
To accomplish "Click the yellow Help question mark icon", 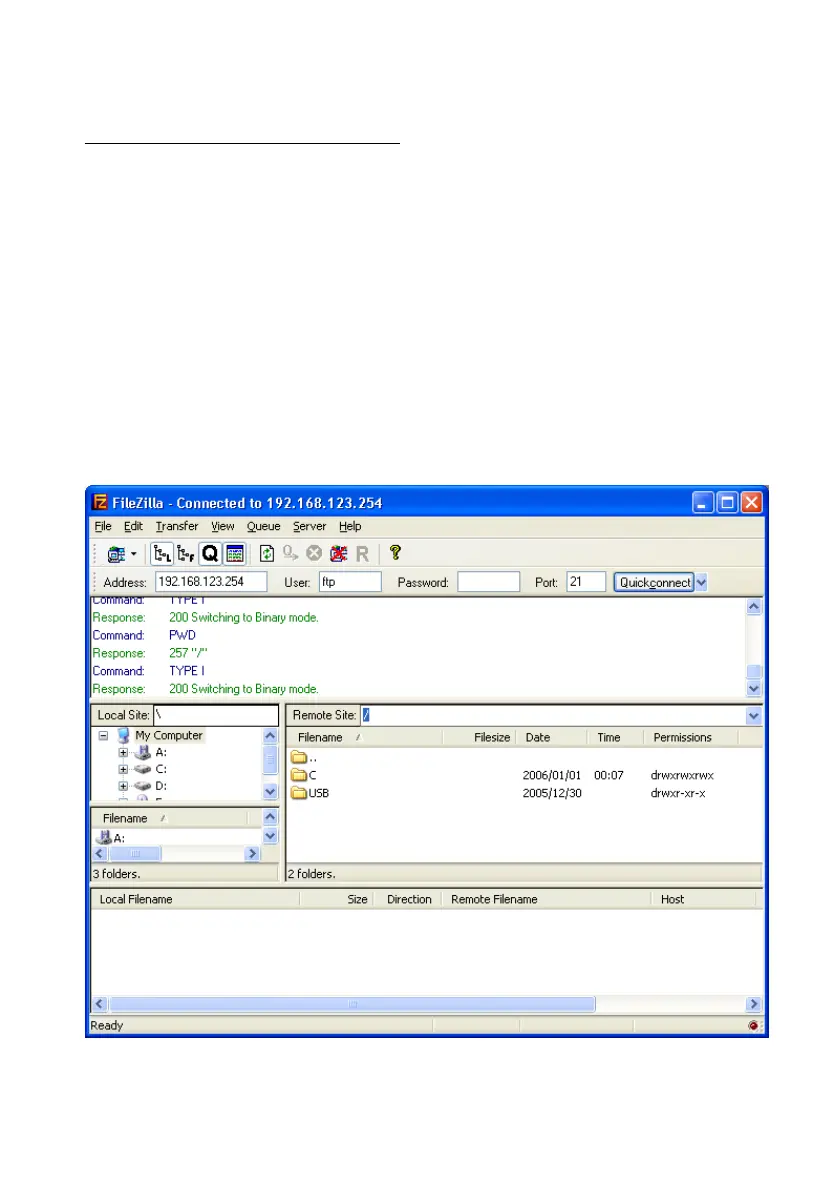I will click(x=395, y=552).
